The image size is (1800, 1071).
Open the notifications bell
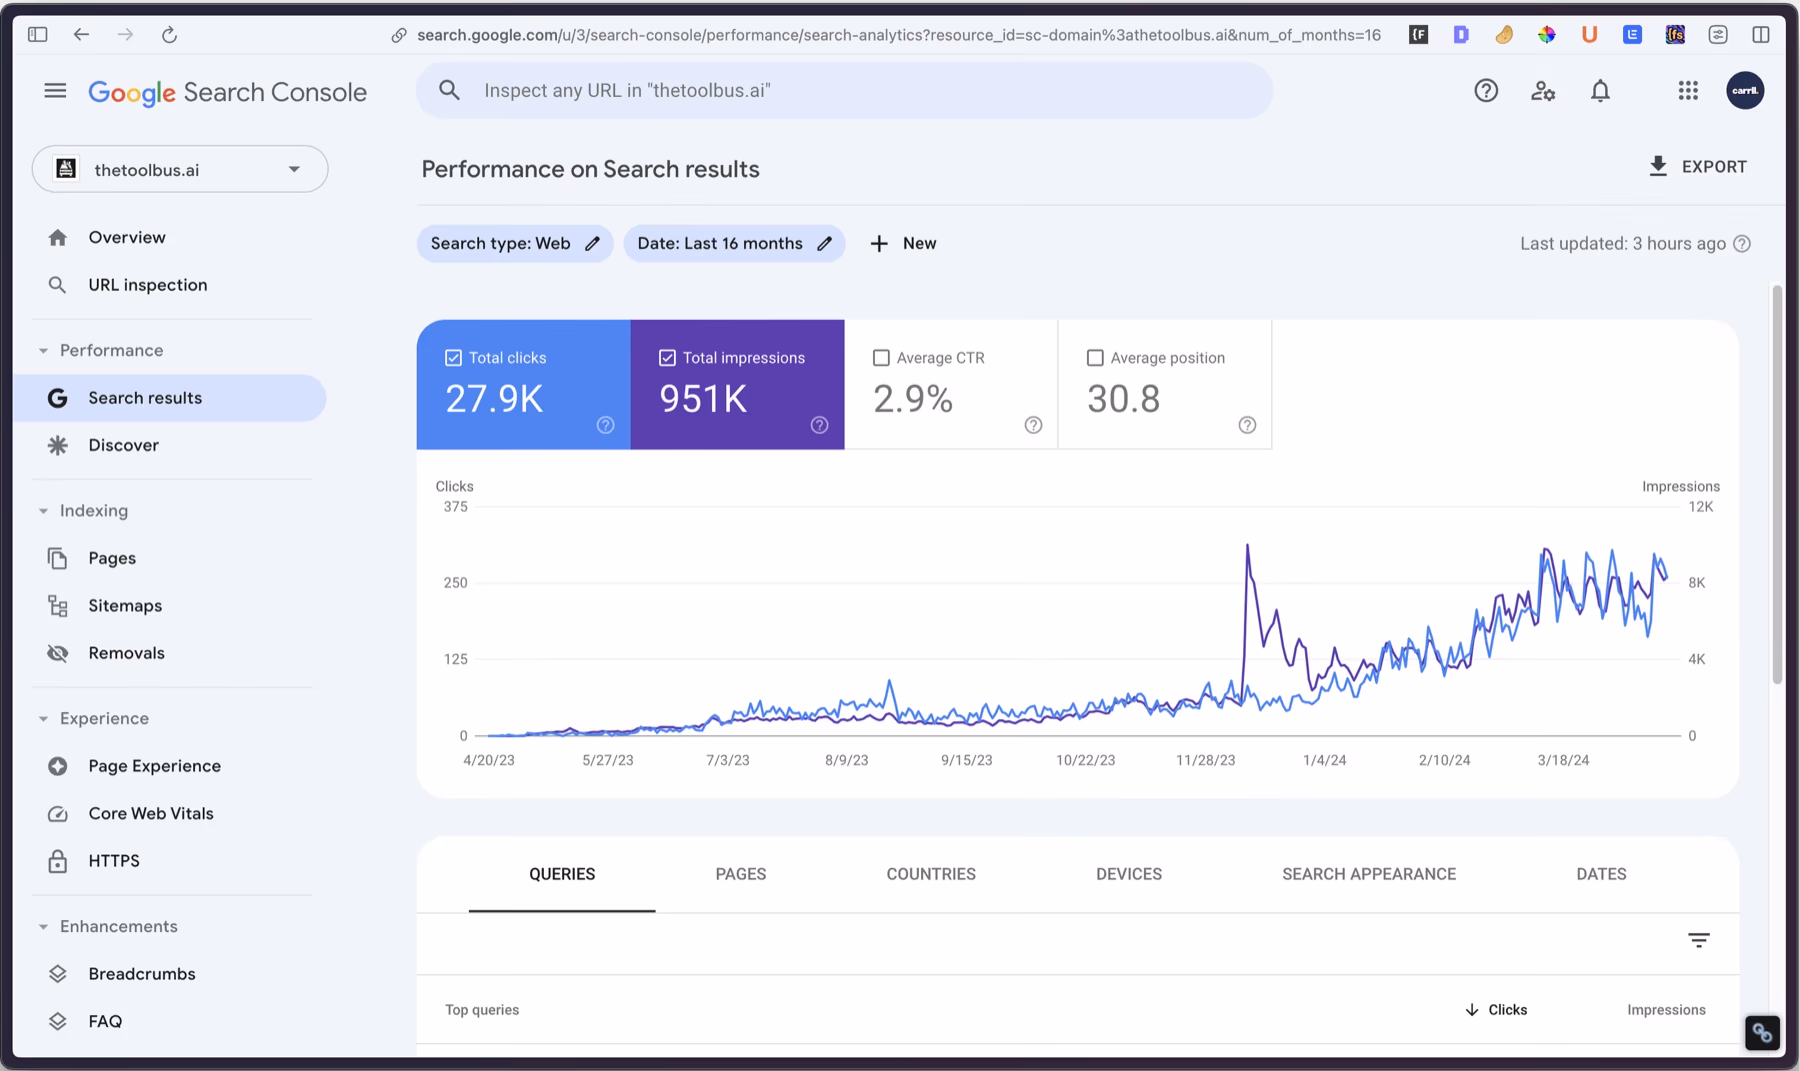(1600, 91)
